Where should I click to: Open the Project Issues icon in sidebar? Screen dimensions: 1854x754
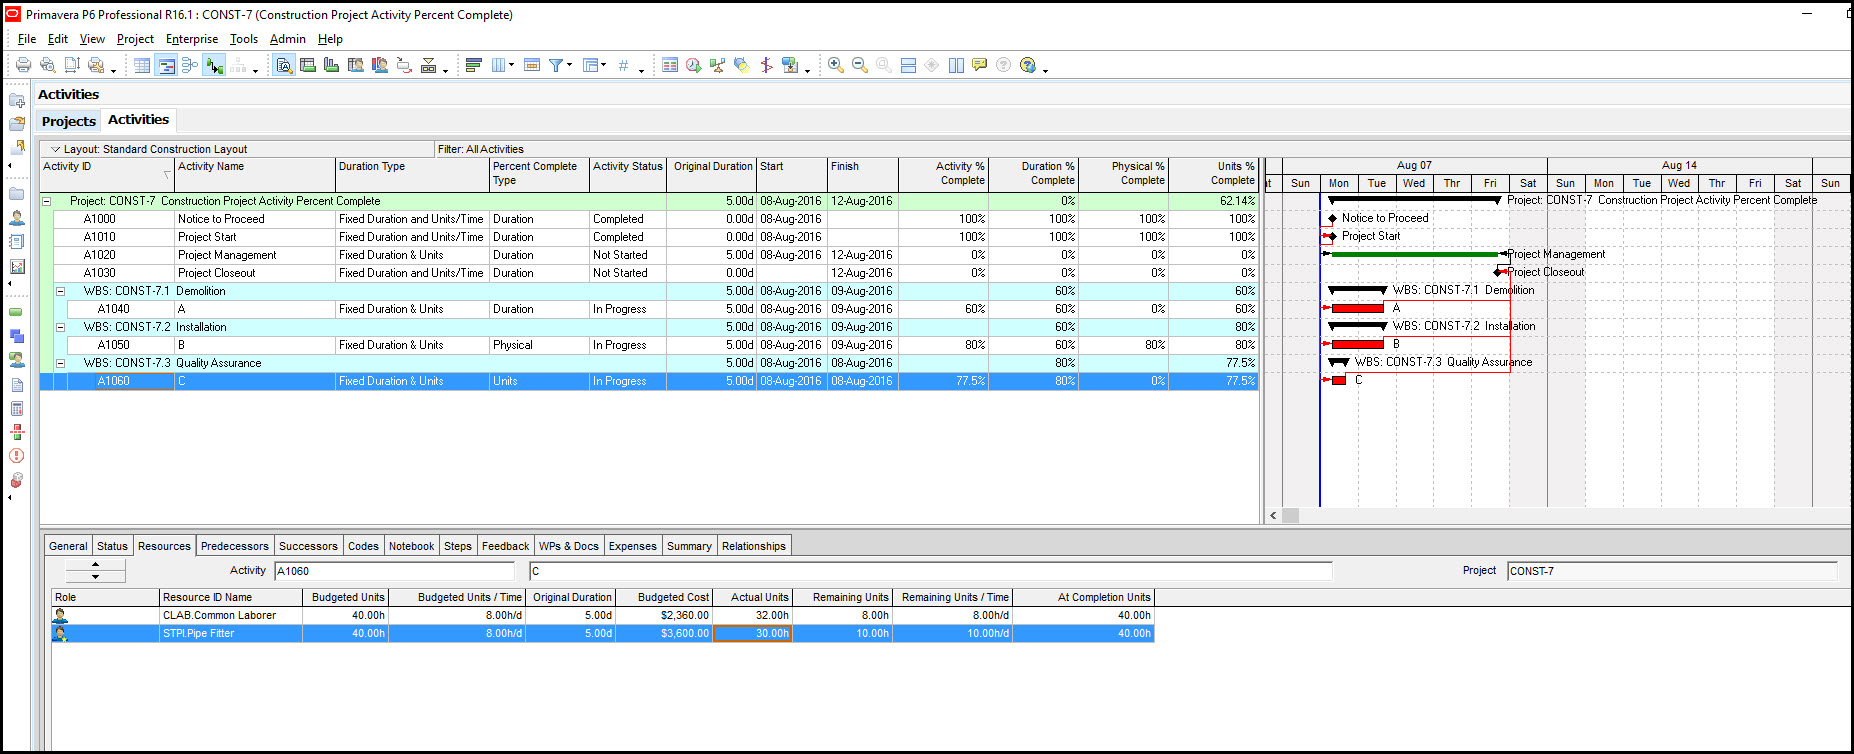[17, 456]
